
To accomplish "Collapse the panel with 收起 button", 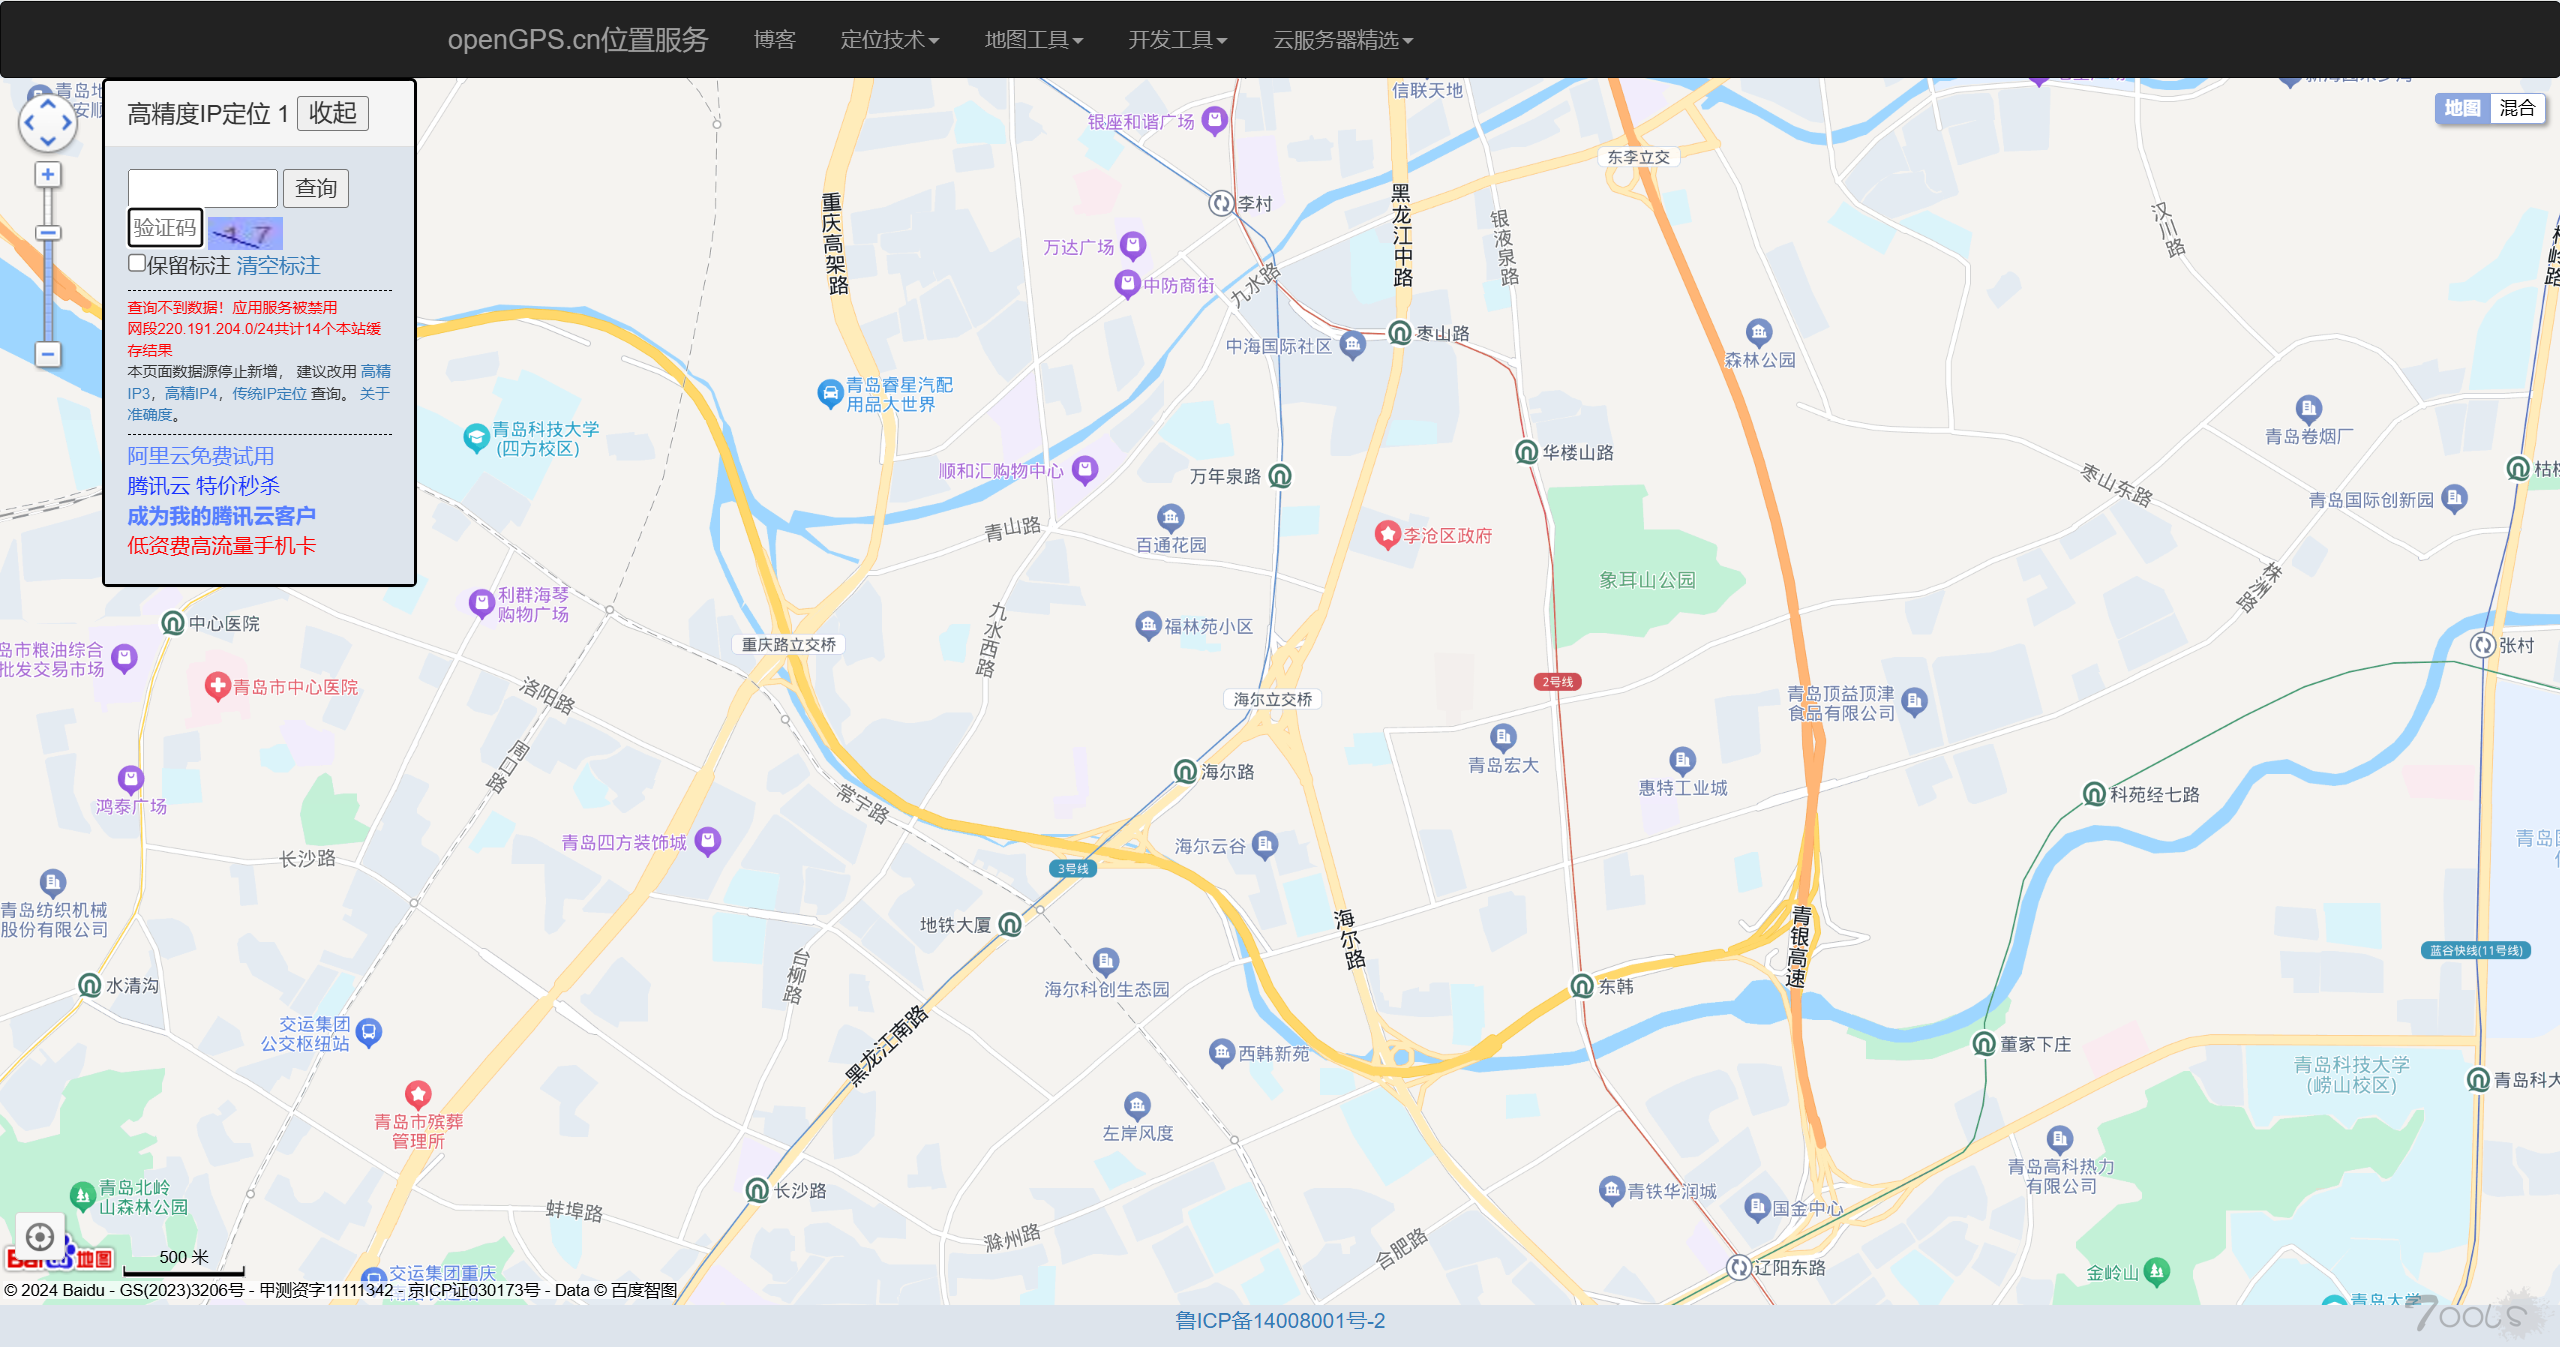I will point(333,113).
